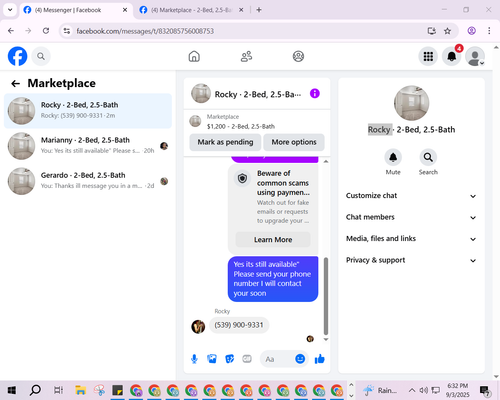The image size is (500, 400).
Task: Click the shield icon in scam warning
Action: click(242, 178)
